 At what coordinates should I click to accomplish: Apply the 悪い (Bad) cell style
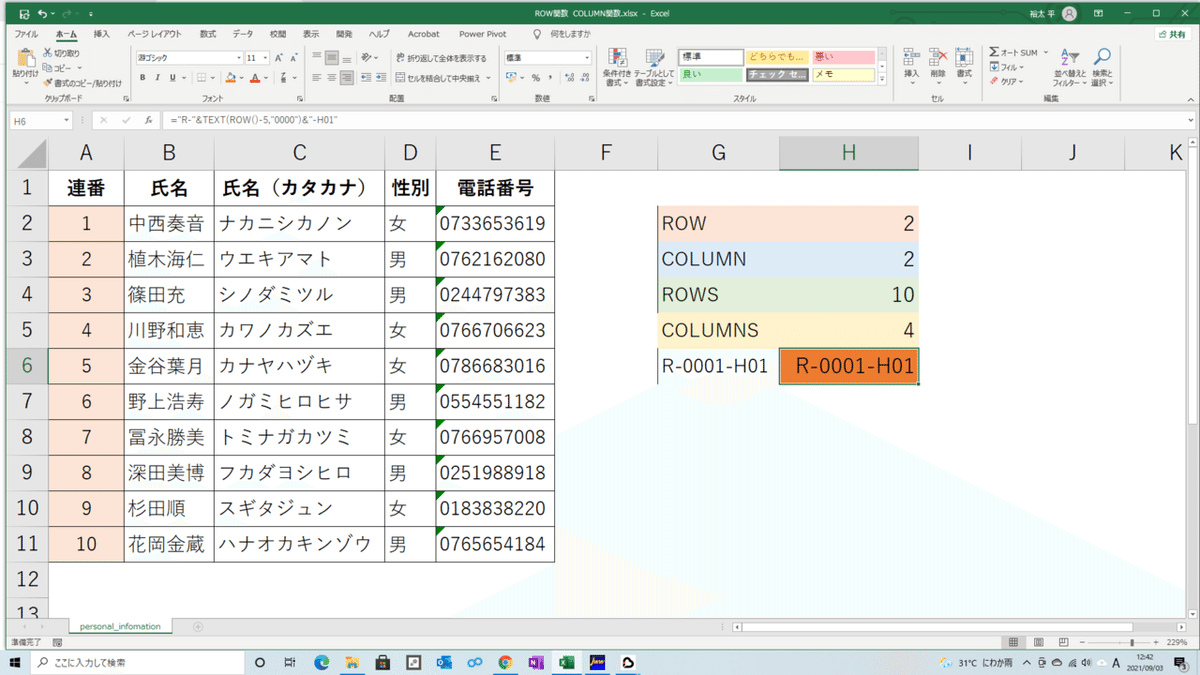843,57
